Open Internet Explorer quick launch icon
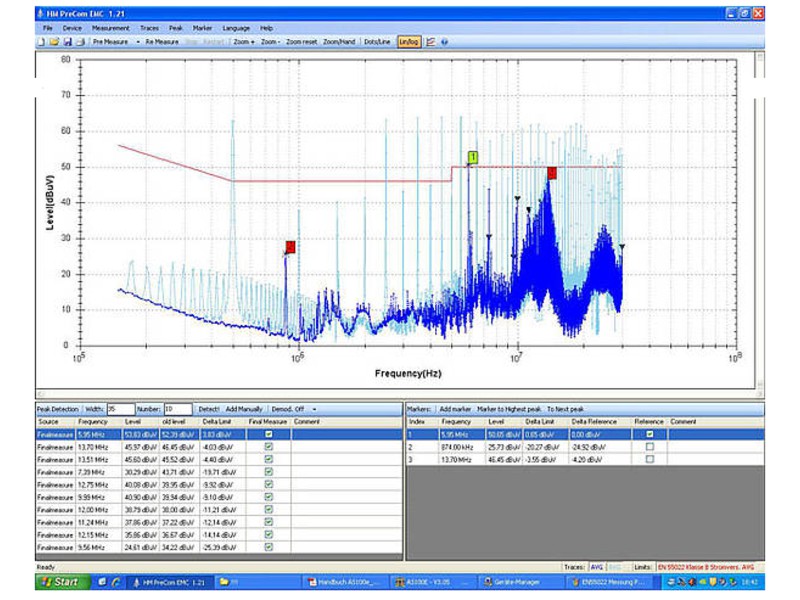Image resolution: width=800 pixels, height=600 pixels. tap(116, 582)
